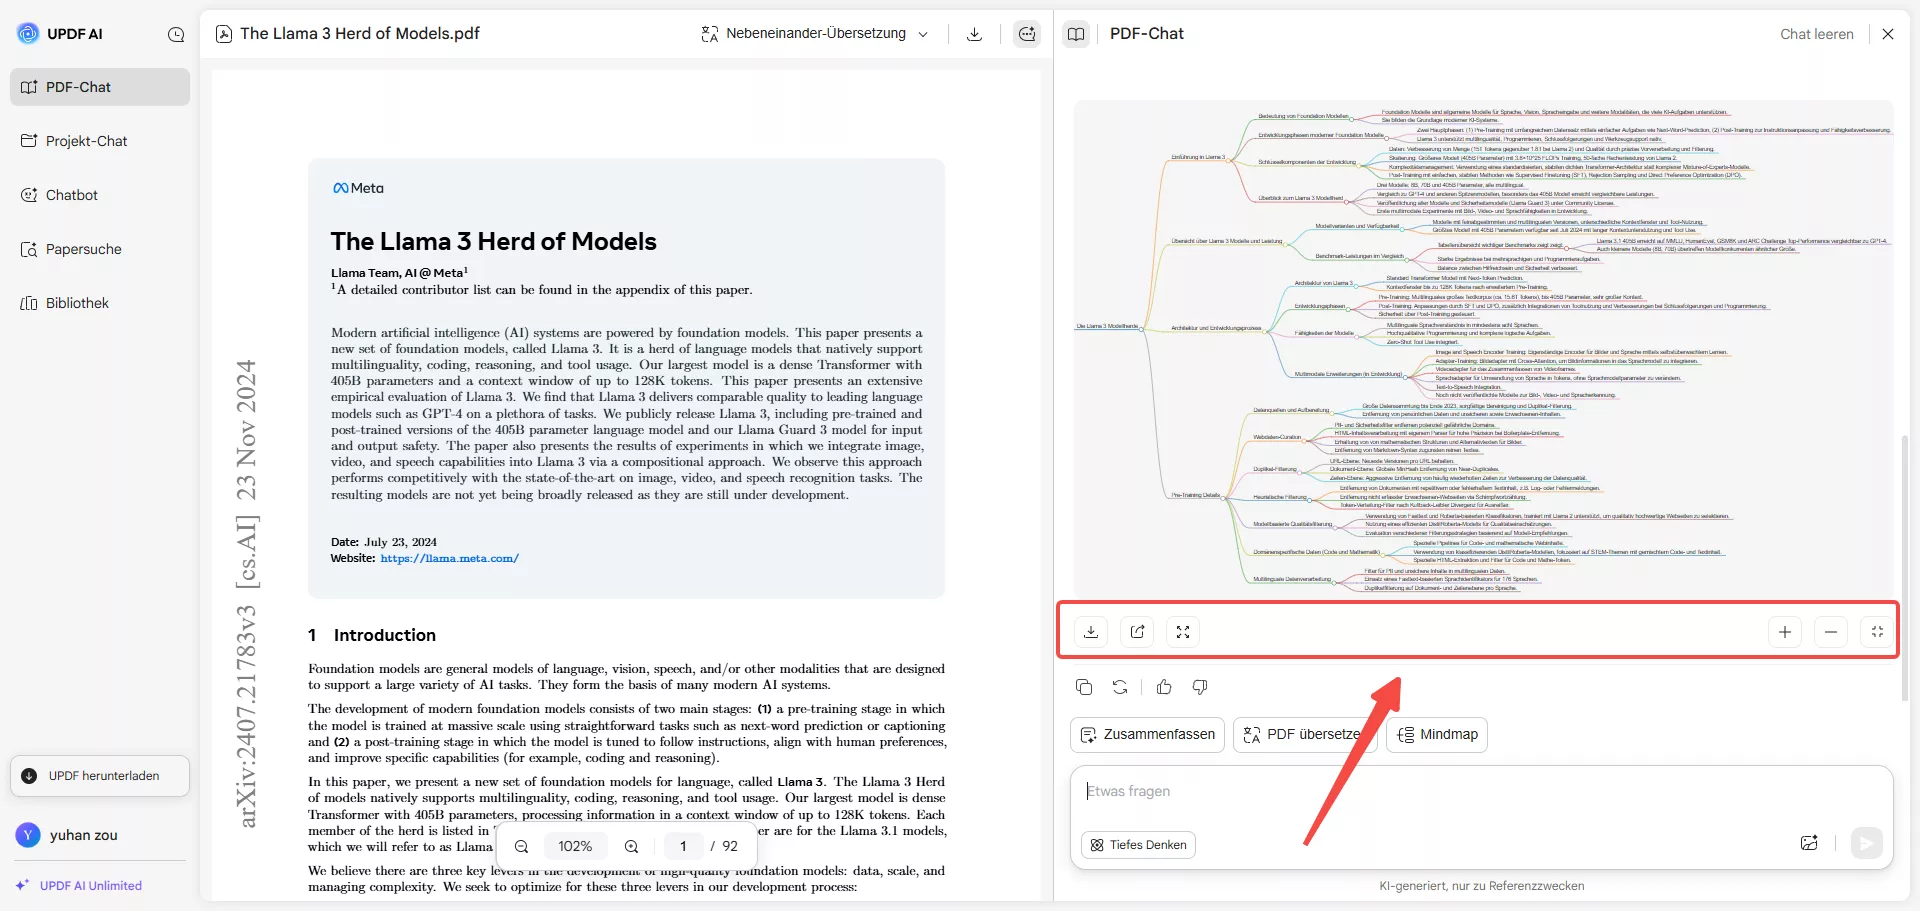Viewport: 1920px width, 911px height.
Task: Open the llama.meta.com website link
Action: (449, 559)
